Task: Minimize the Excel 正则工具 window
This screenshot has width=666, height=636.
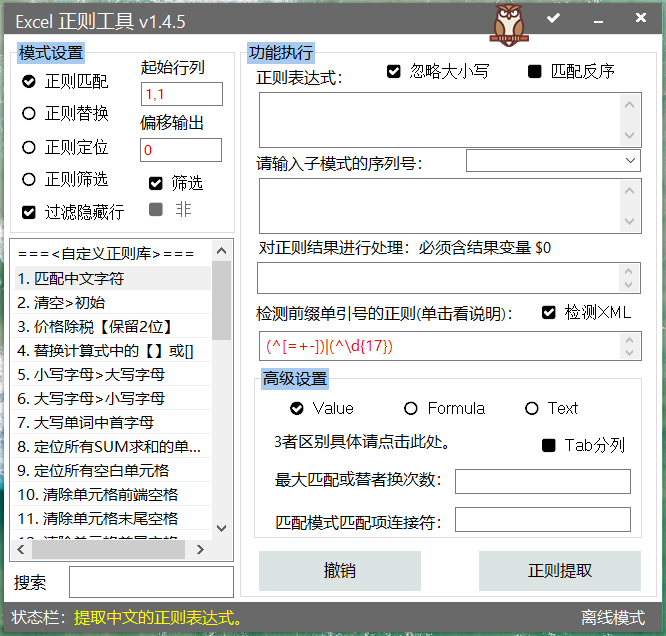Action: tap(598, 21)
